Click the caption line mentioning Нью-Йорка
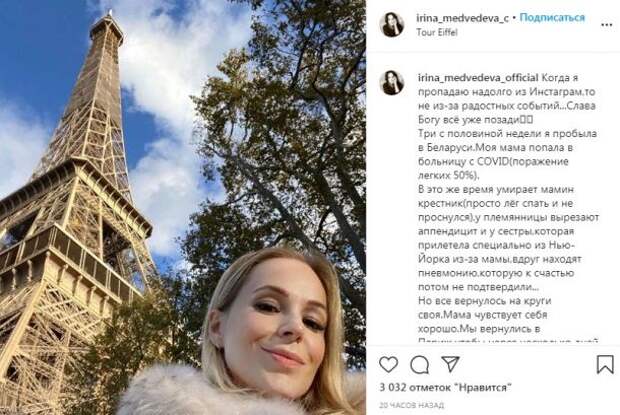 497,245
